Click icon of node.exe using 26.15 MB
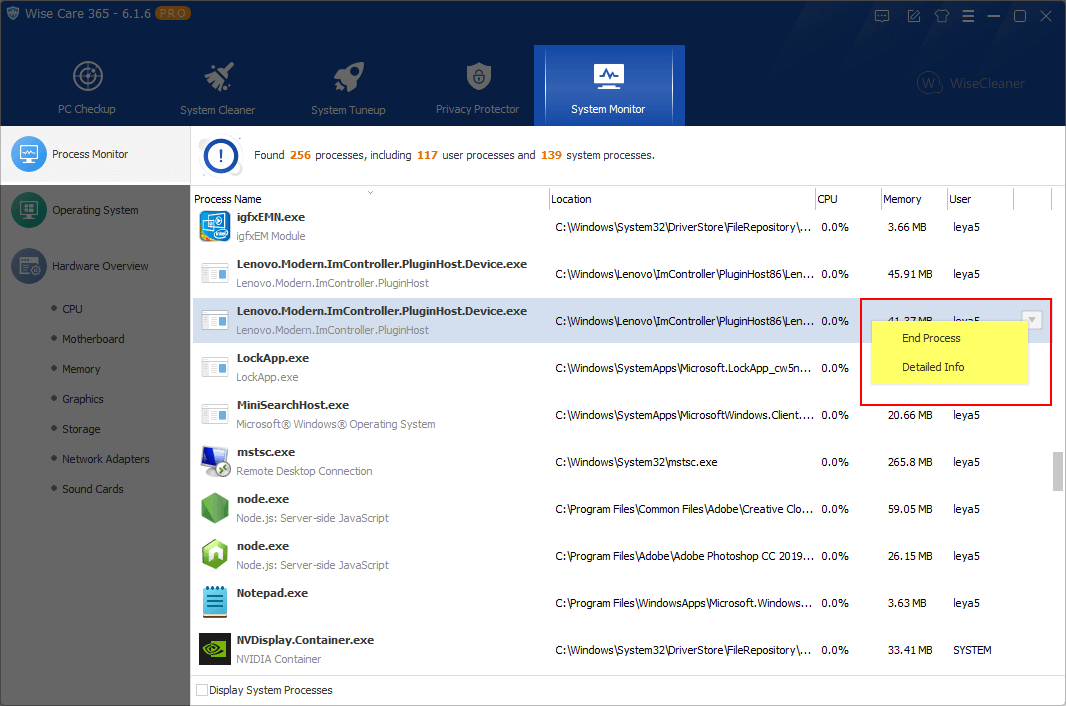The image size is (1066, 706). coord(215,555)
